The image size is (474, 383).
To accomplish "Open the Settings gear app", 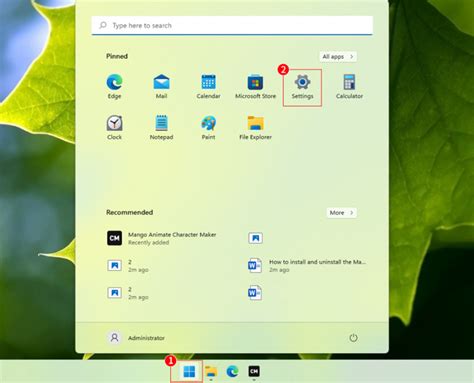I will pyautogui.click(x=302, y=87).
